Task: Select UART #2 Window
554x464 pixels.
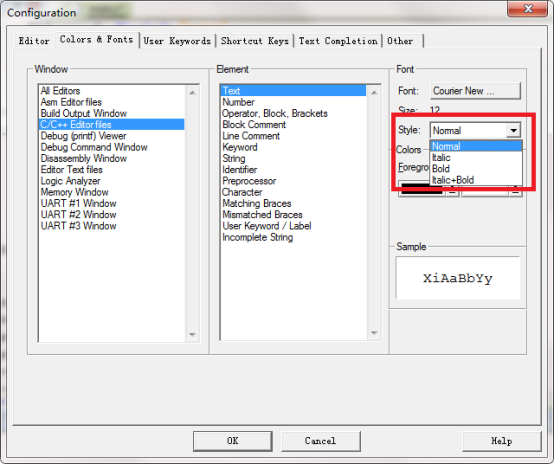Action: point(112,215)
